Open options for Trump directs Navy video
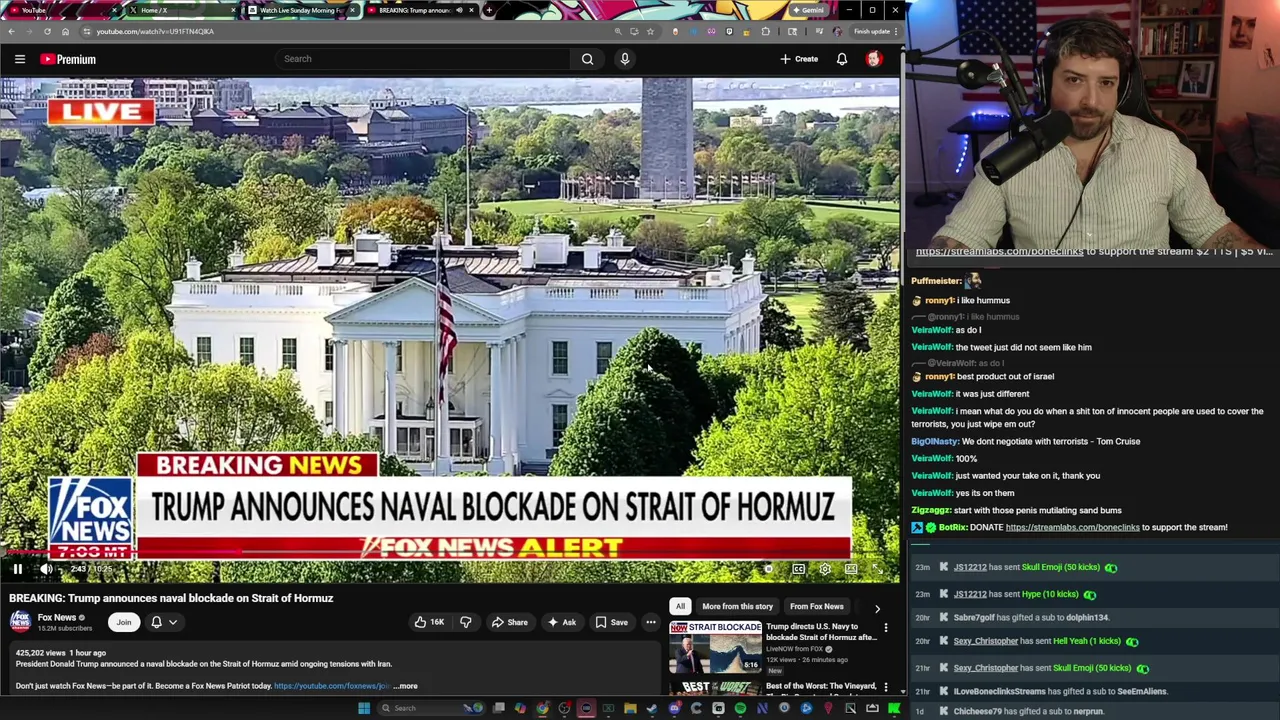This screenshot has height=720, width=1280. point(885,628)
